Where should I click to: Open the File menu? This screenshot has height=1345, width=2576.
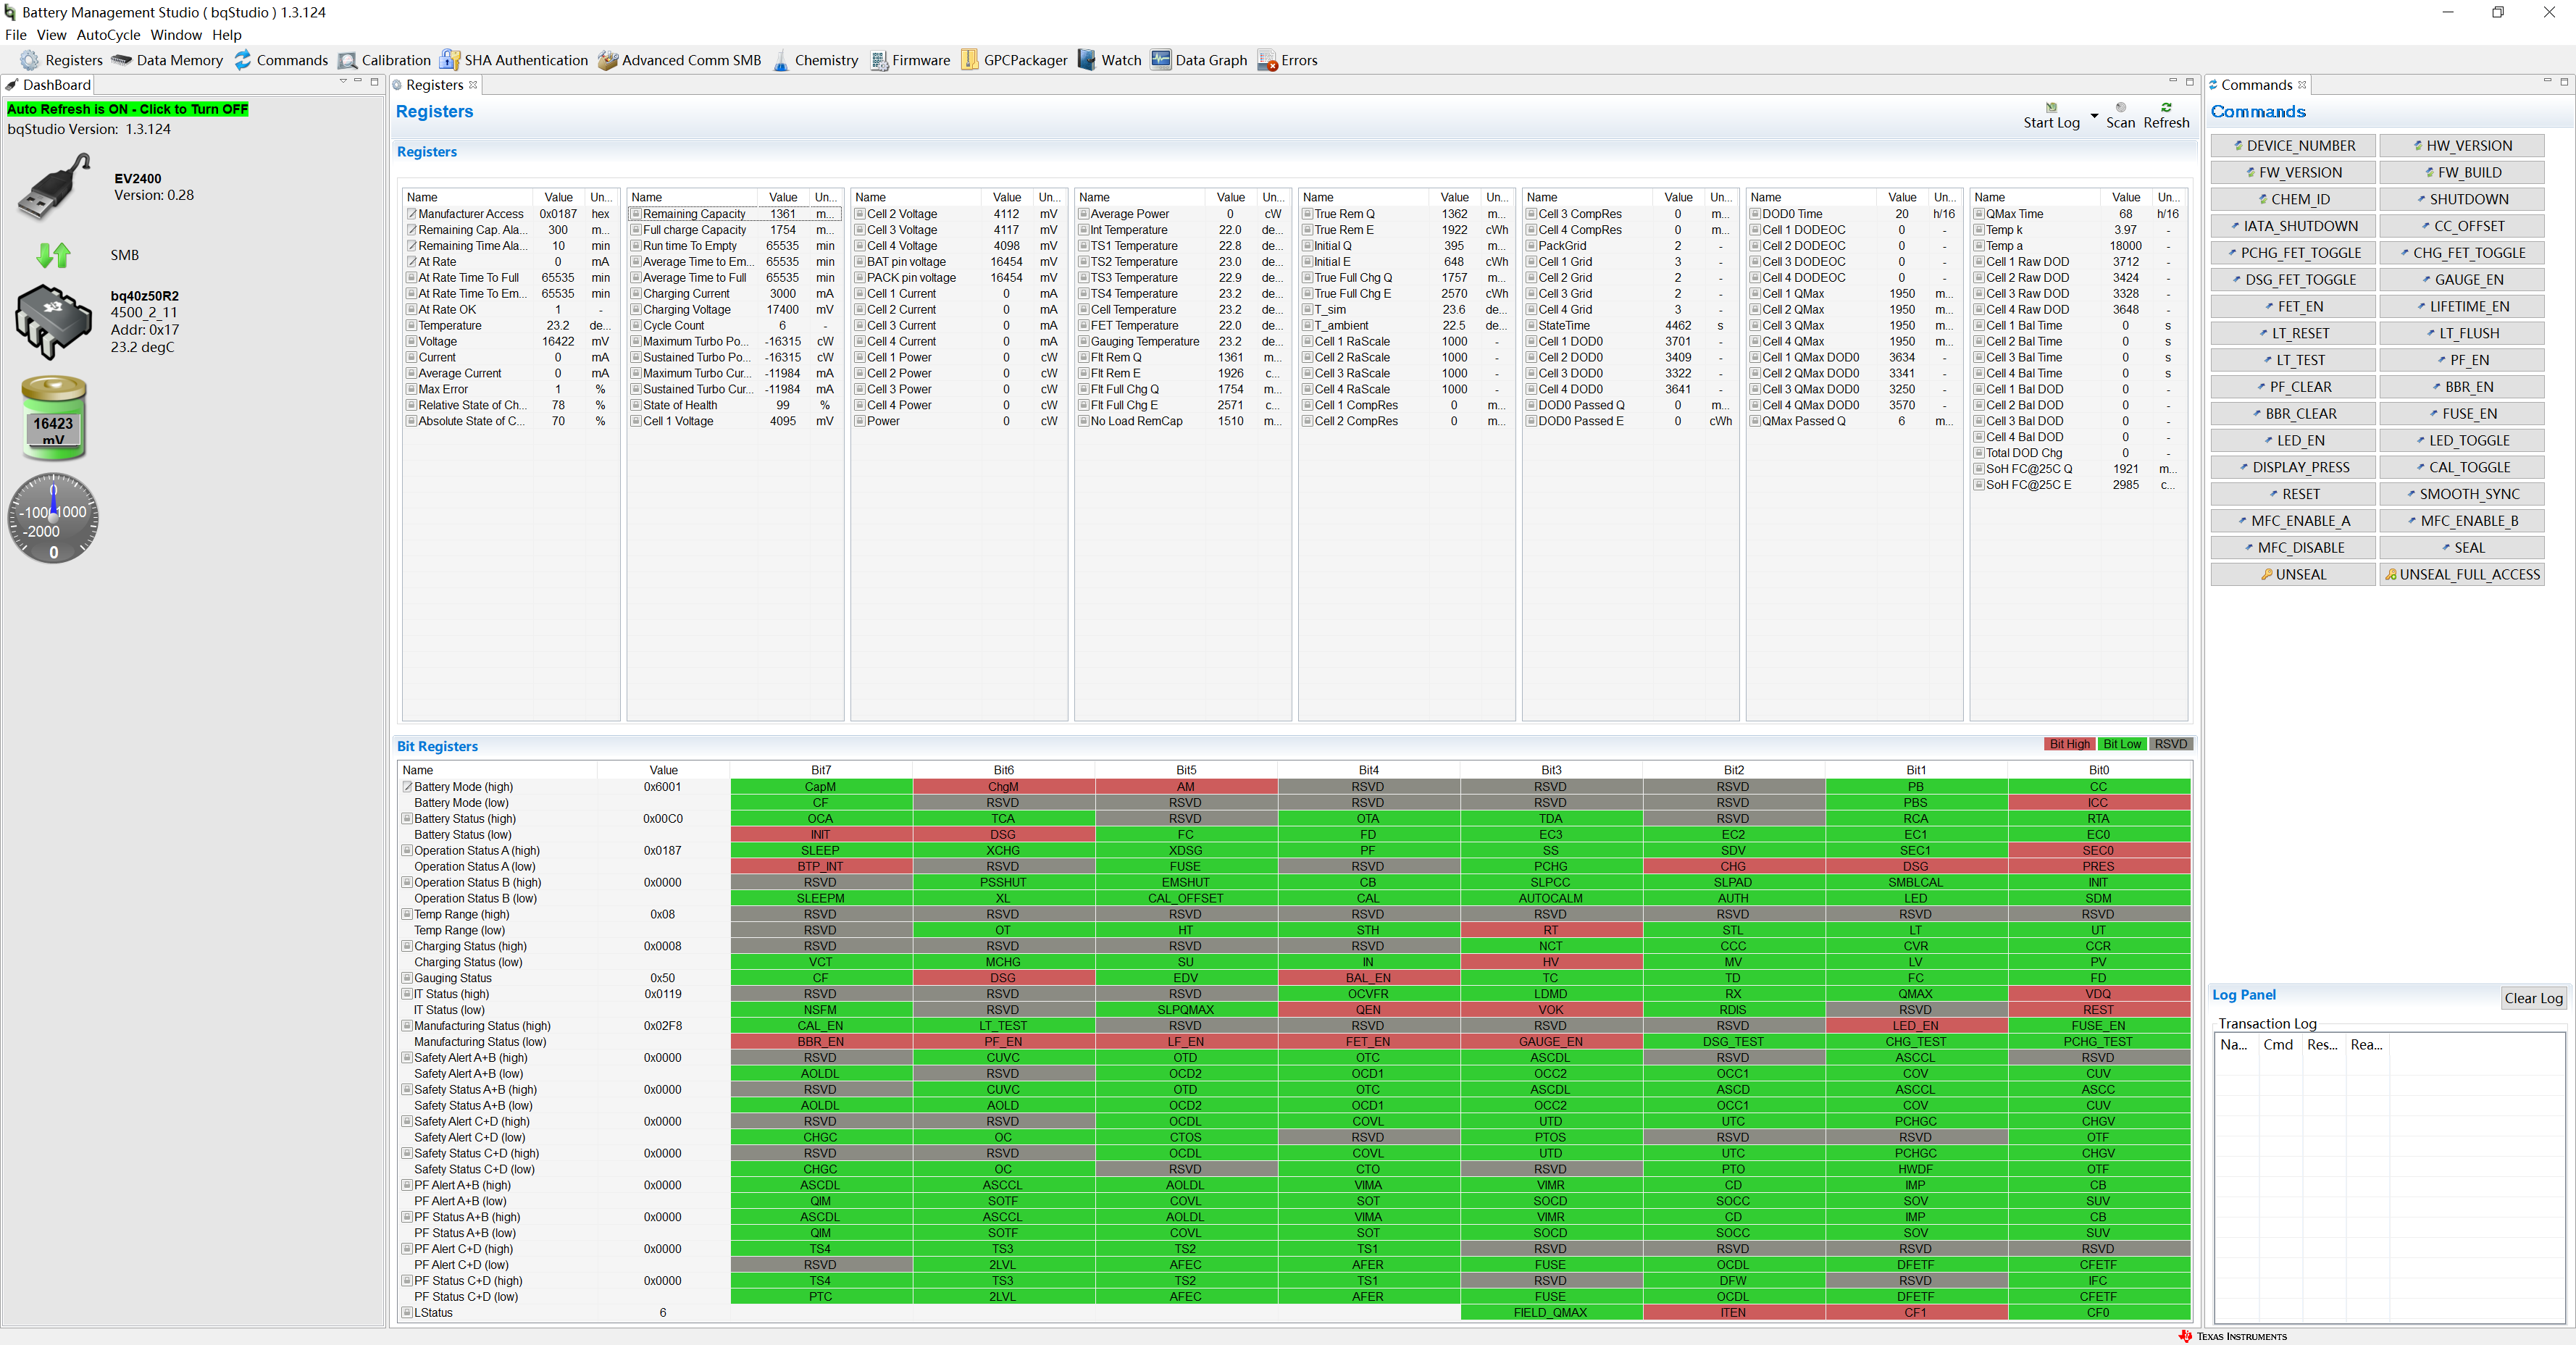tap(16, 35)
